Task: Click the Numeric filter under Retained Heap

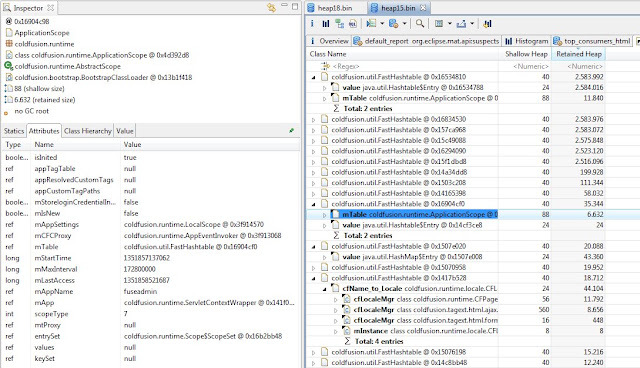Action: click(584, 66)
